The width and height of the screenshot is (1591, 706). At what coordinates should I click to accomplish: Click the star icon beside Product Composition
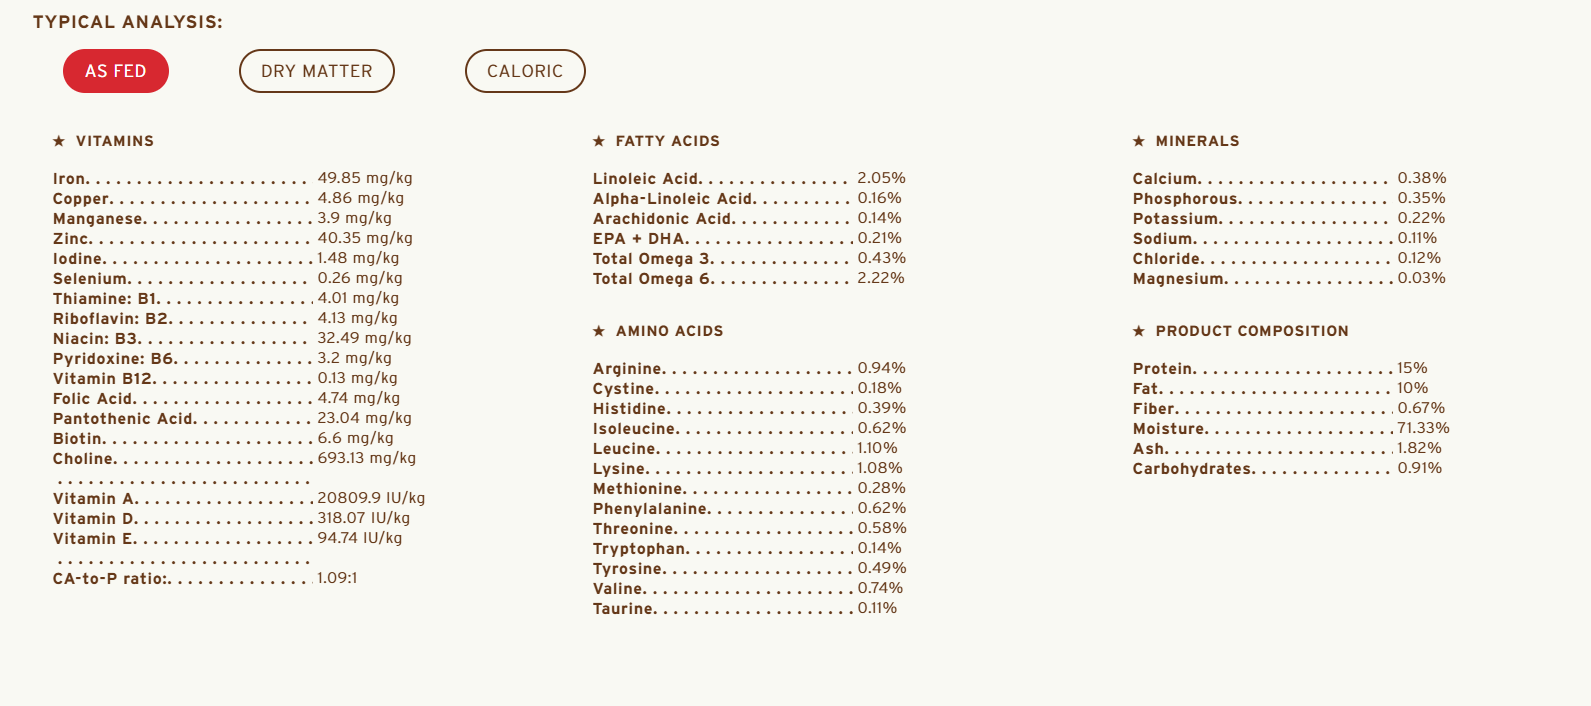point(1139,331)
